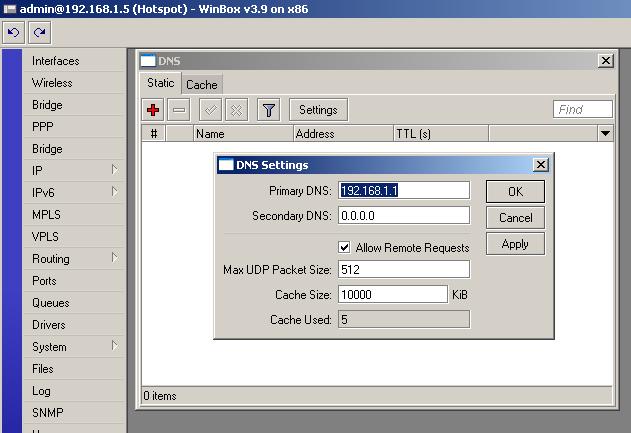Open PPP in the sidebar
Screen dimensions: 631x433
[74, 127]
